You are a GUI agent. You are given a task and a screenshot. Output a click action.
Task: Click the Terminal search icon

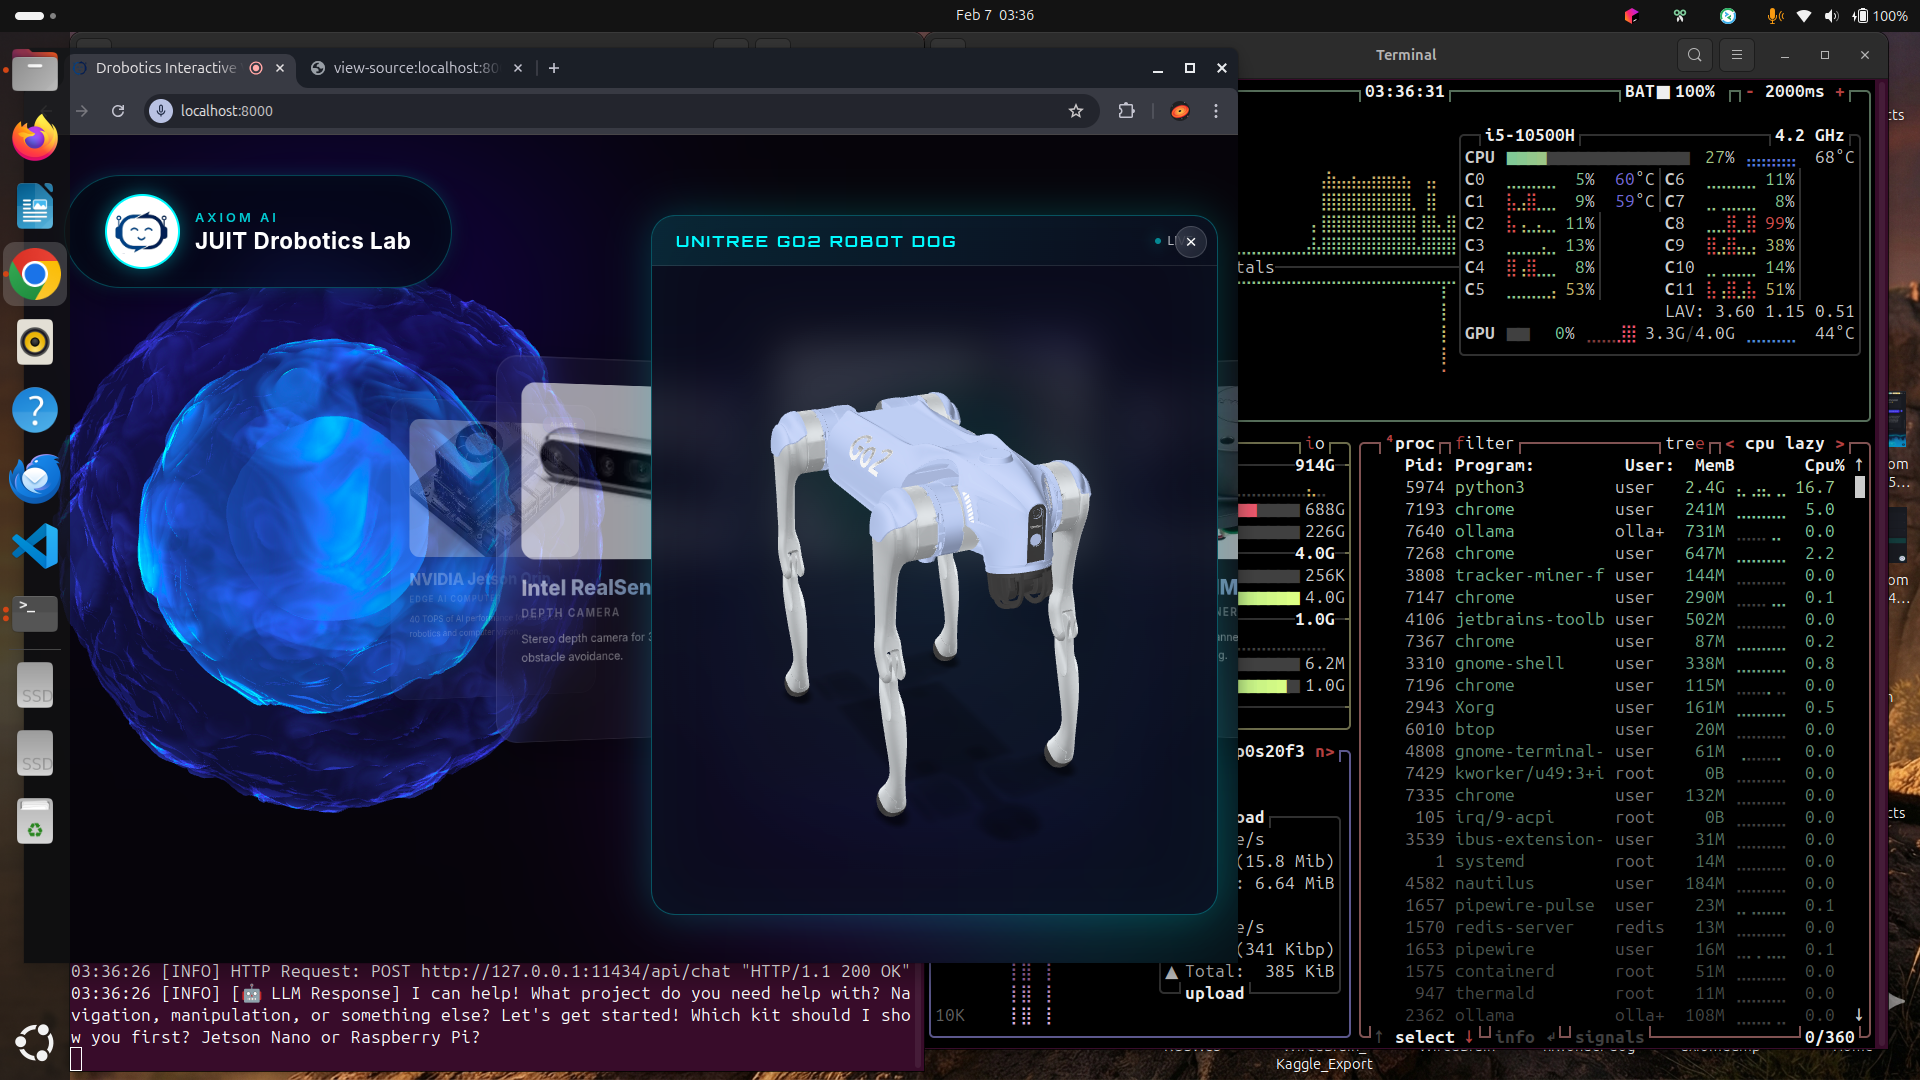pos(1694,55)
